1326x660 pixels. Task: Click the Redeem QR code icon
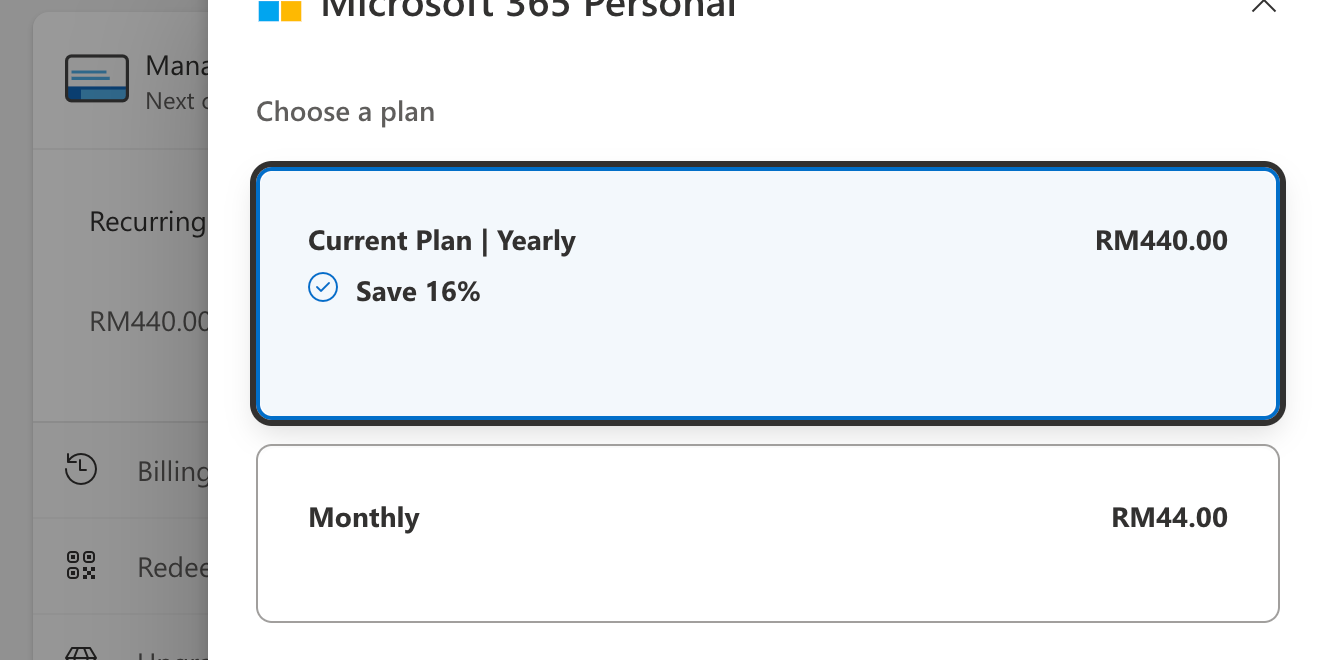pos(81,565)
